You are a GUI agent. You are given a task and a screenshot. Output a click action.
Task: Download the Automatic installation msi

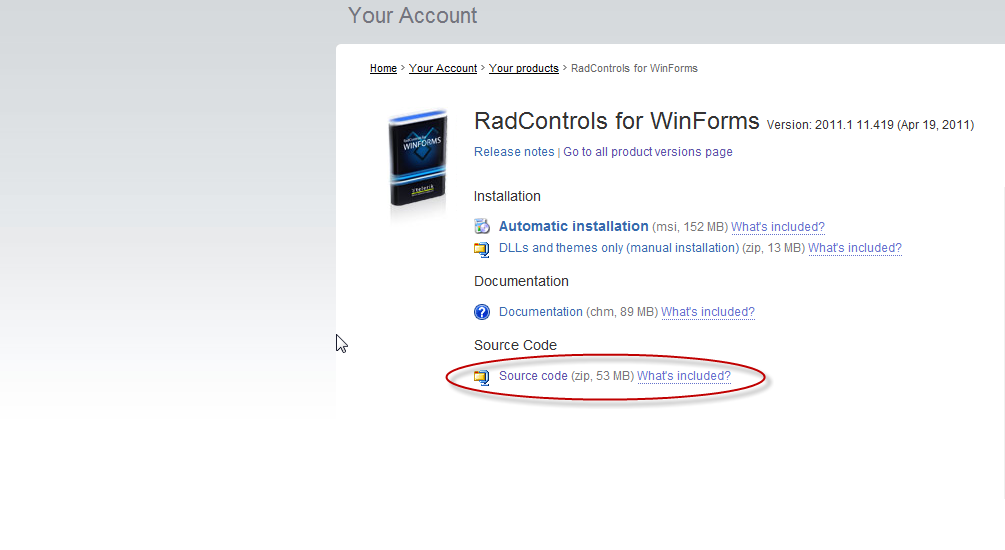(x=573, y=227)
